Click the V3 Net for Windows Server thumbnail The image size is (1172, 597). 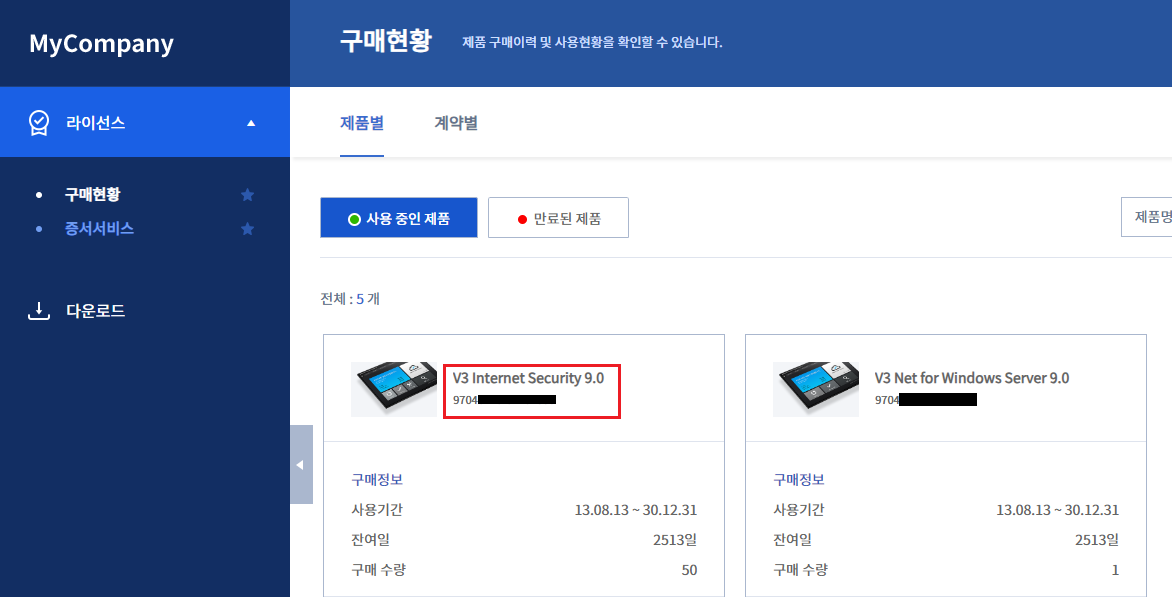point(816,389)
